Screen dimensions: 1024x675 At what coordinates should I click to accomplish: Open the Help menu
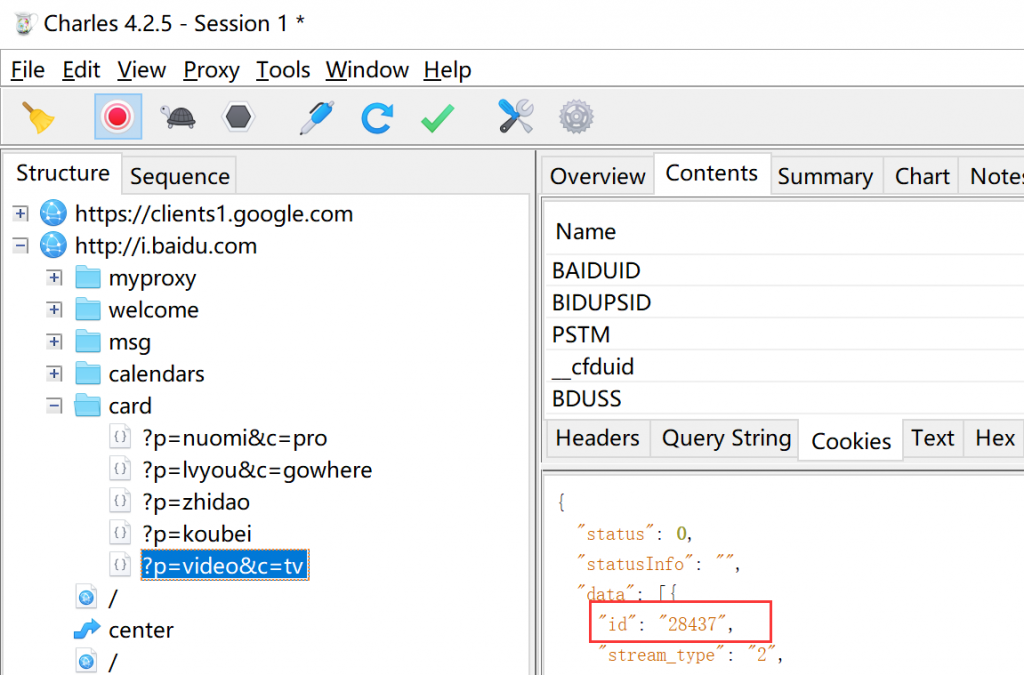click(x=447, y=69)
